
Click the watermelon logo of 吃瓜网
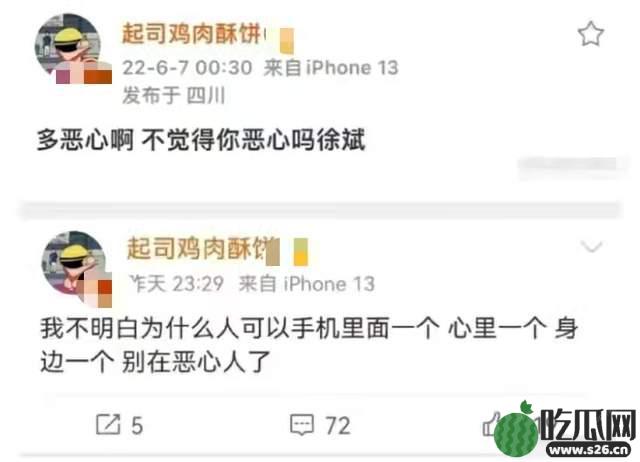coord(516,430)
